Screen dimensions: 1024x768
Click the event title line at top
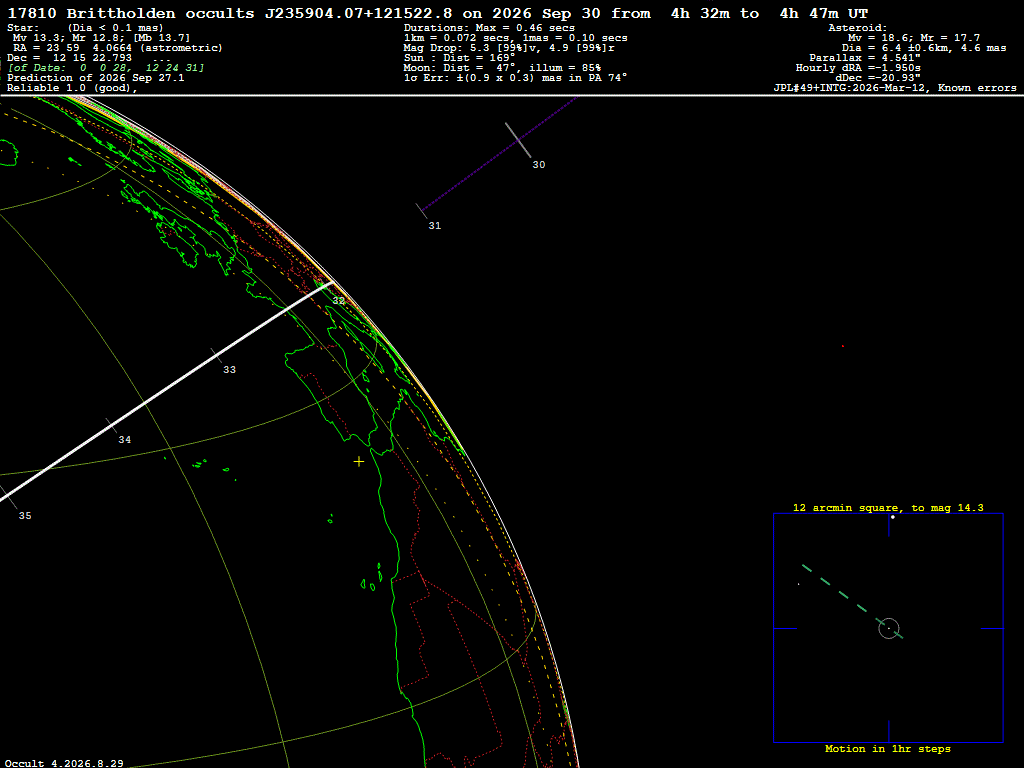coord(438,14)
